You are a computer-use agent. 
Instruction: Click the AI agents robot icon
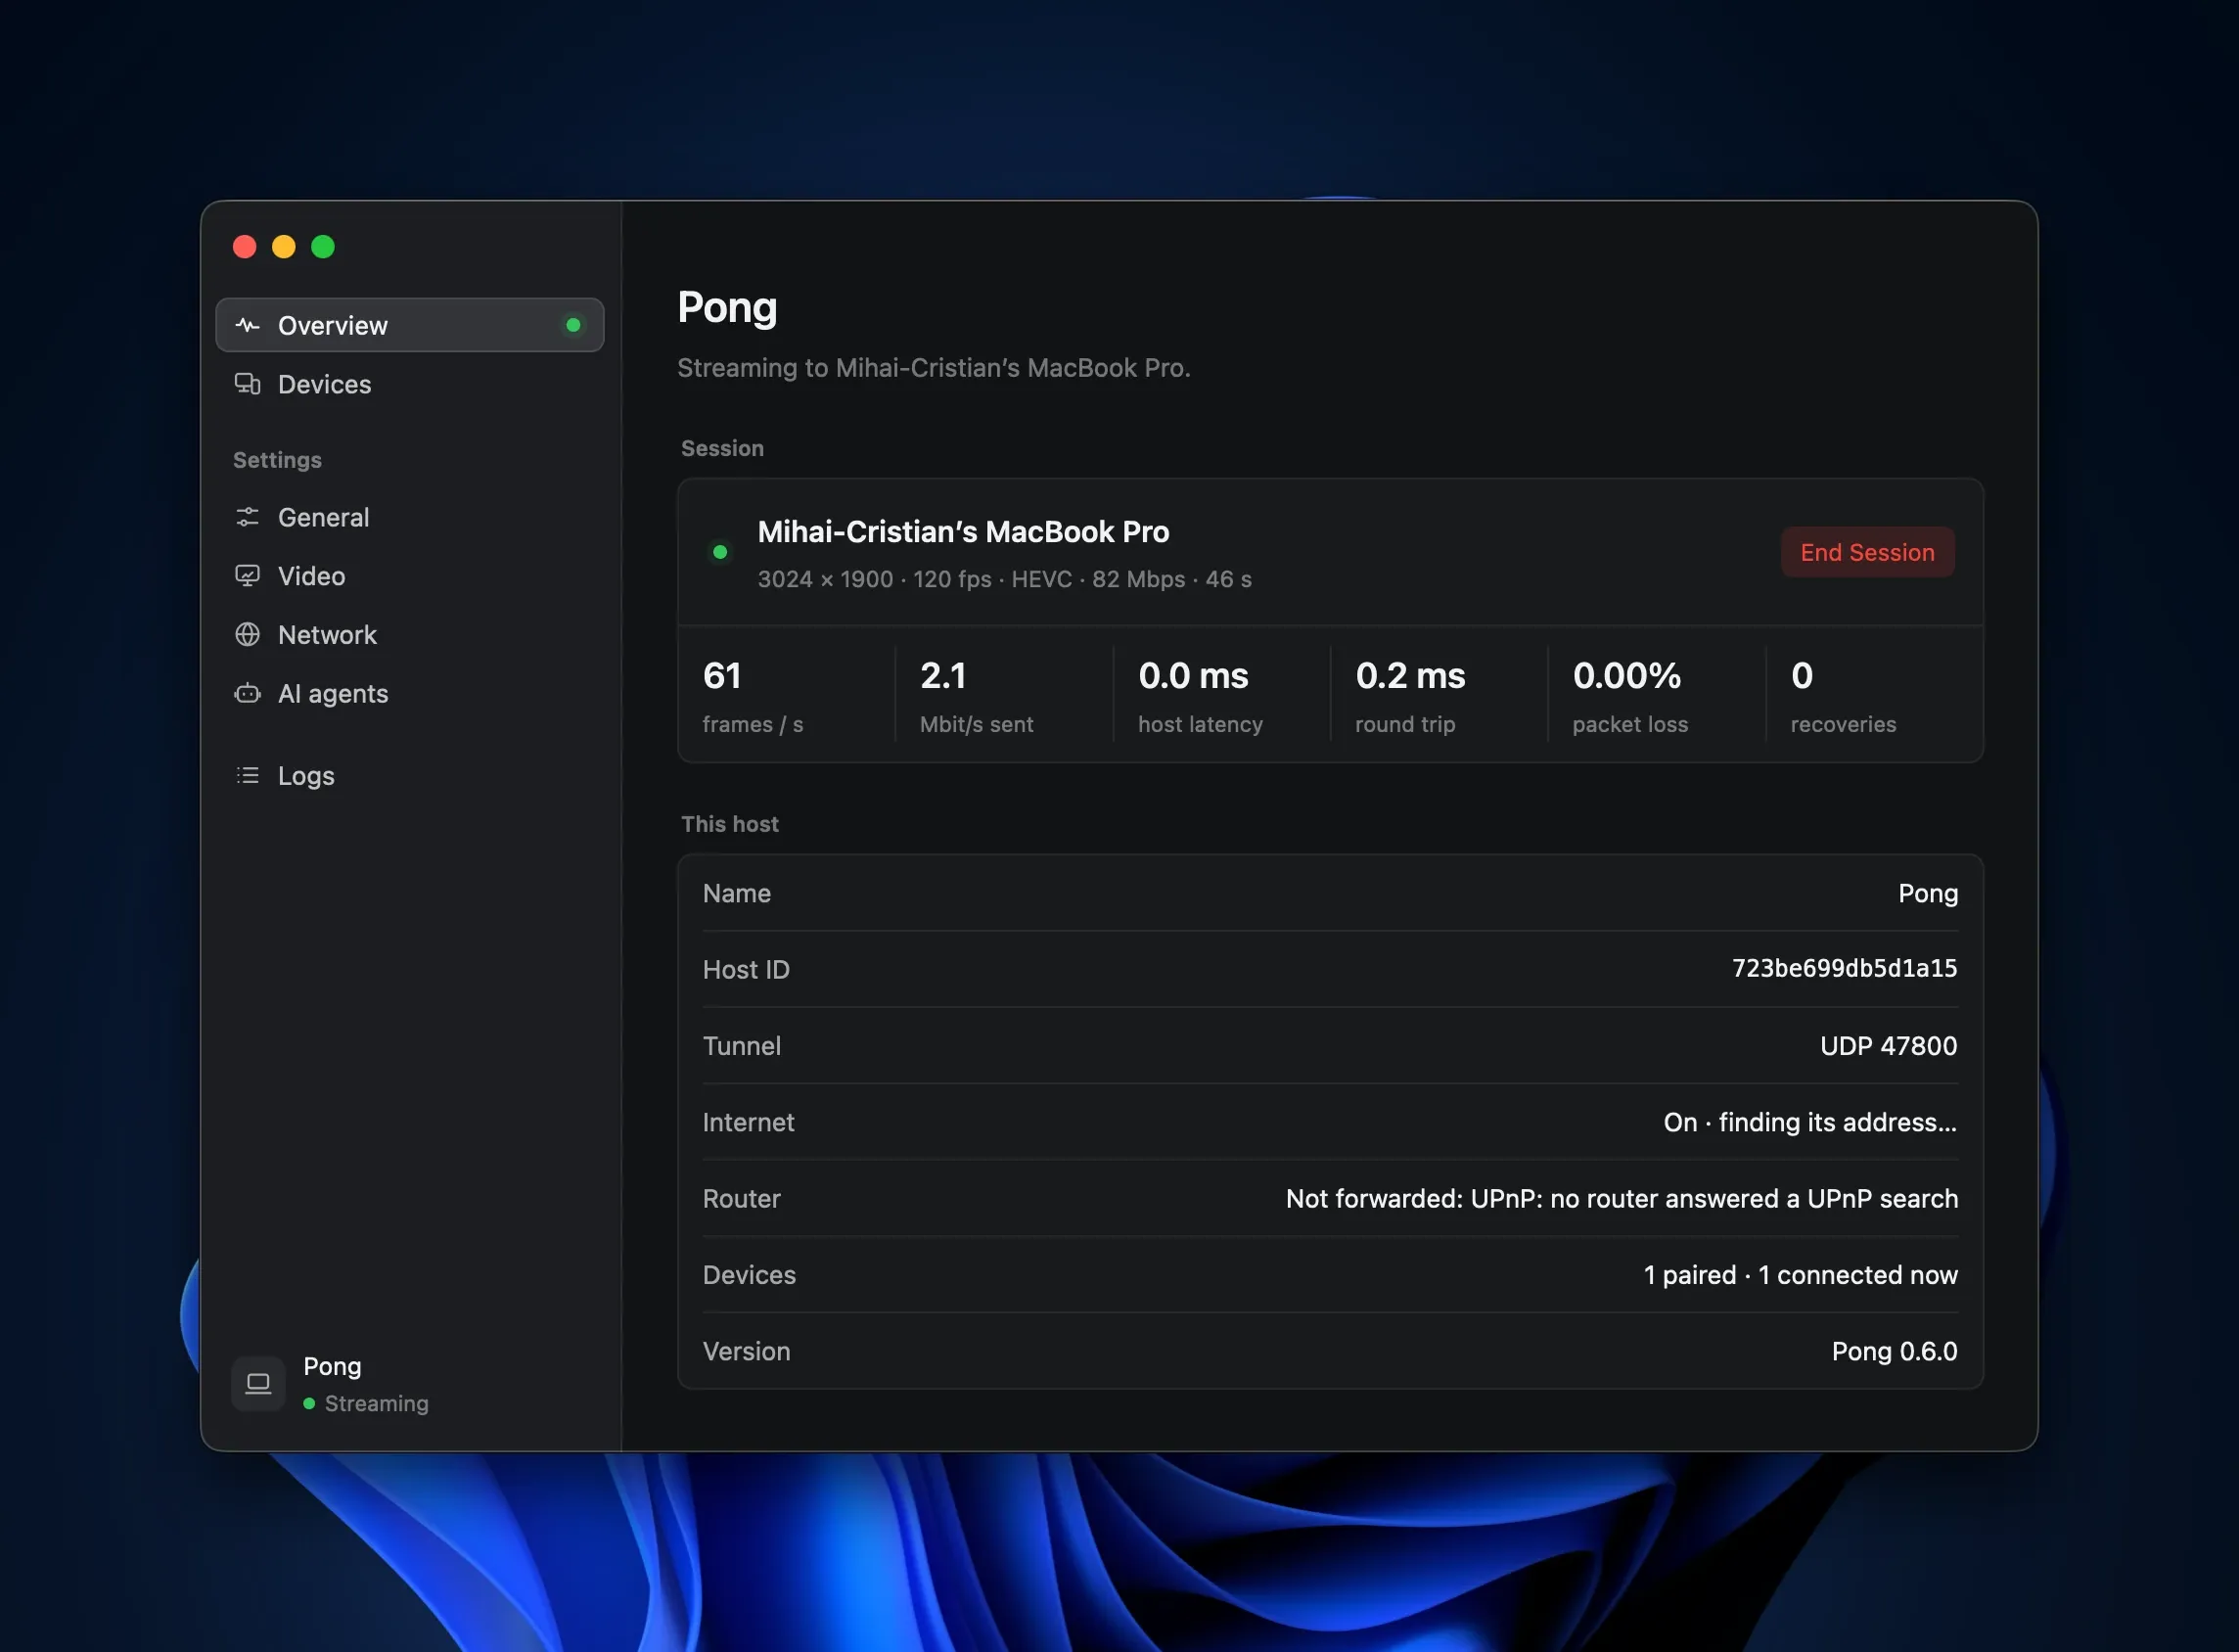click(x=247, y=694)
